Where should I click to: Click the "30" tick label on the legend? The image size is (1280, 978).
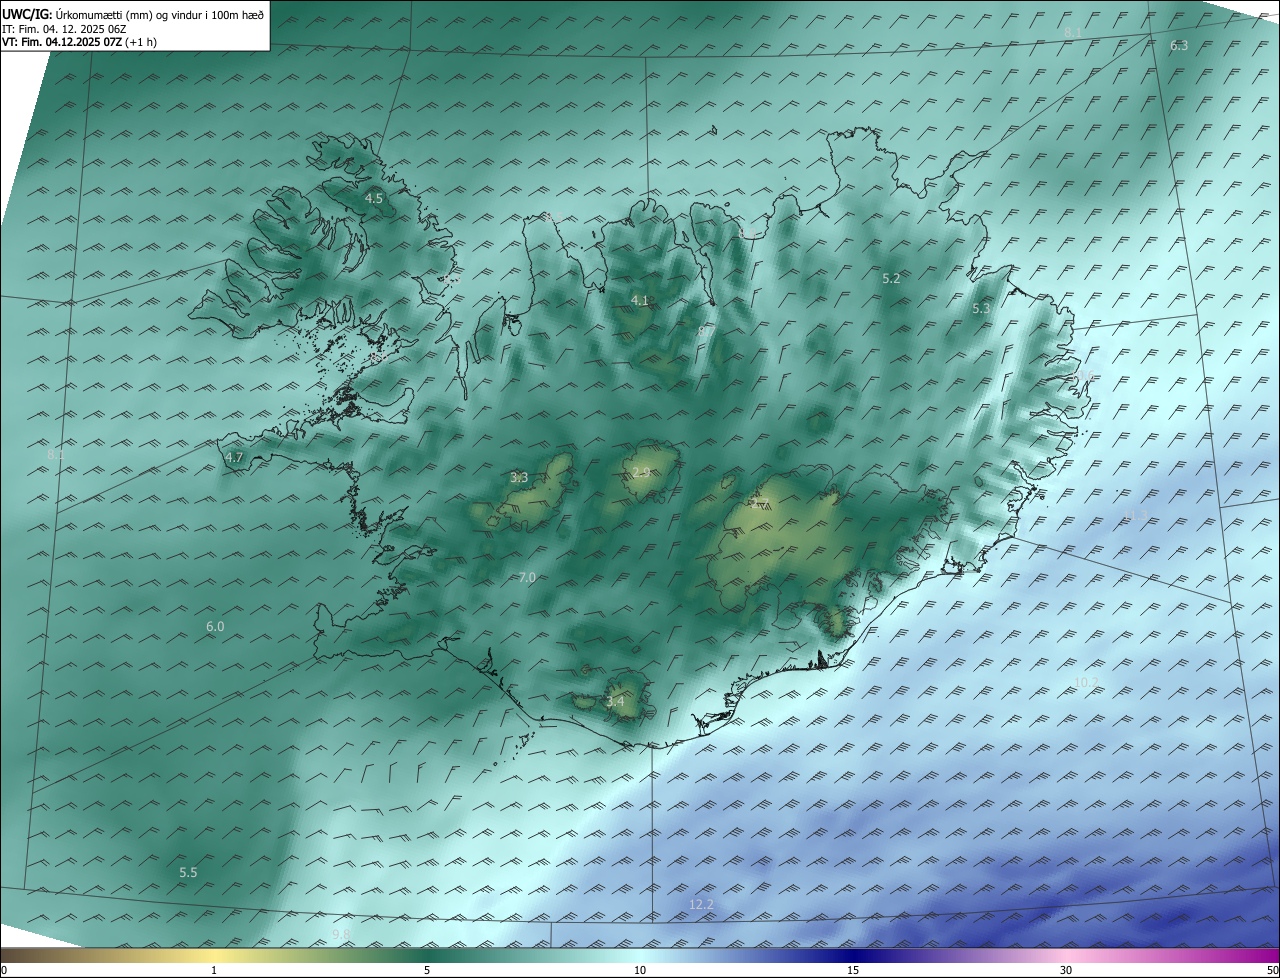pyautogui.click(x=1066, y=970)
